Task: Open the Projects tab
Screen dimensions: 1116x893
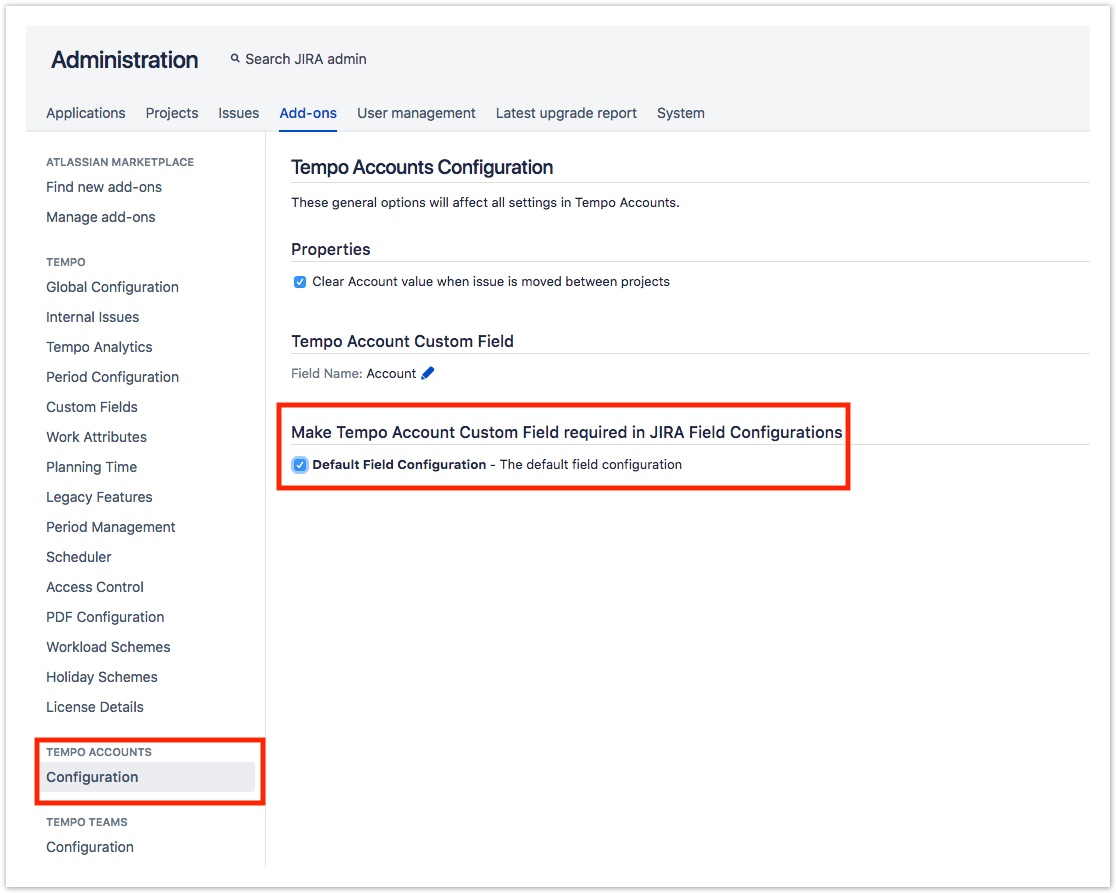Action: (172, 113)
